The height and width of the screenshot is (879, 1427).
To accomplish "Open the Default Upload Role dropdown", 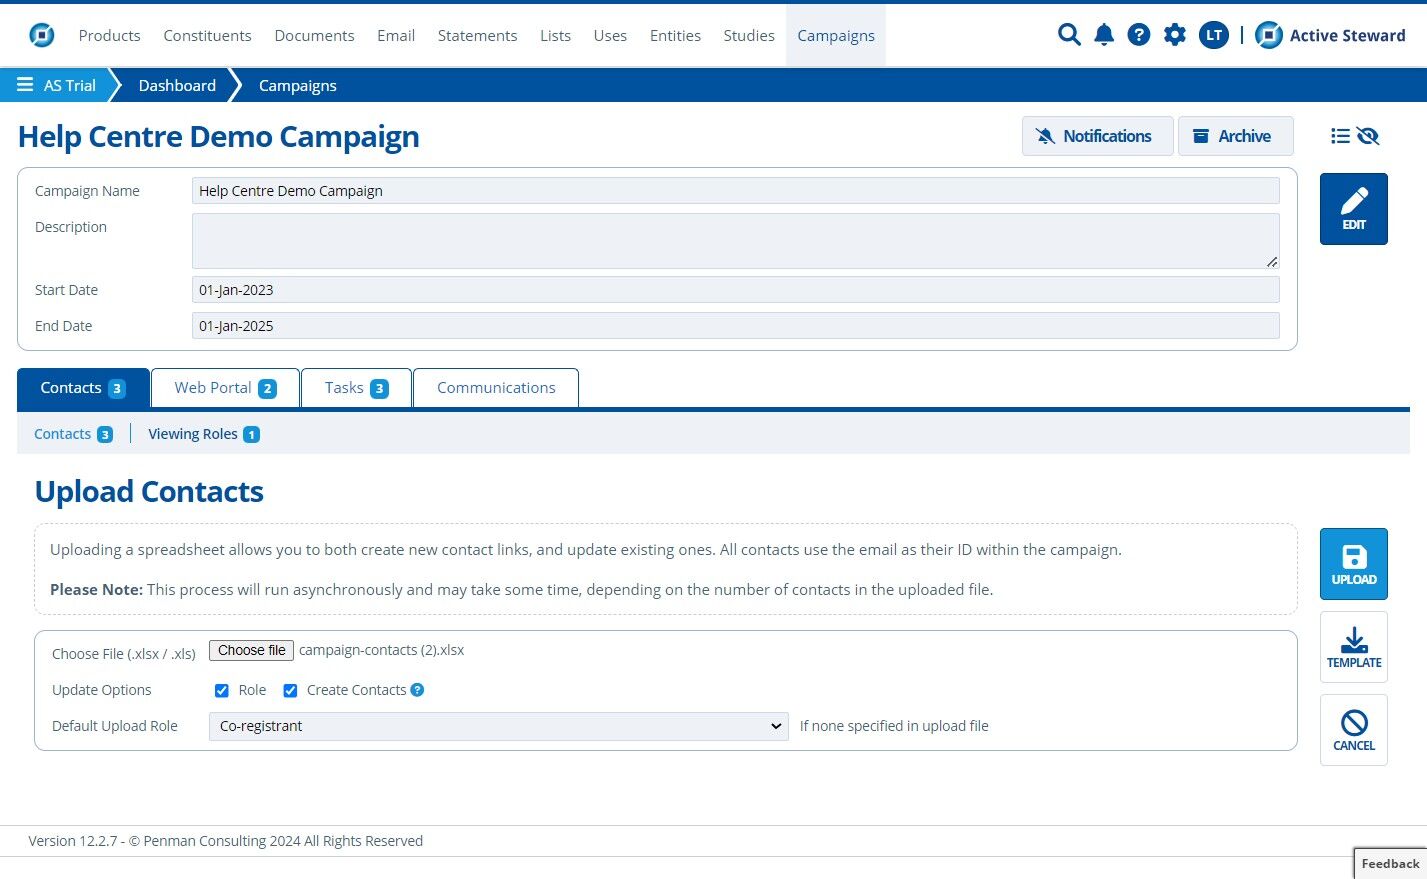I will 498,726.
